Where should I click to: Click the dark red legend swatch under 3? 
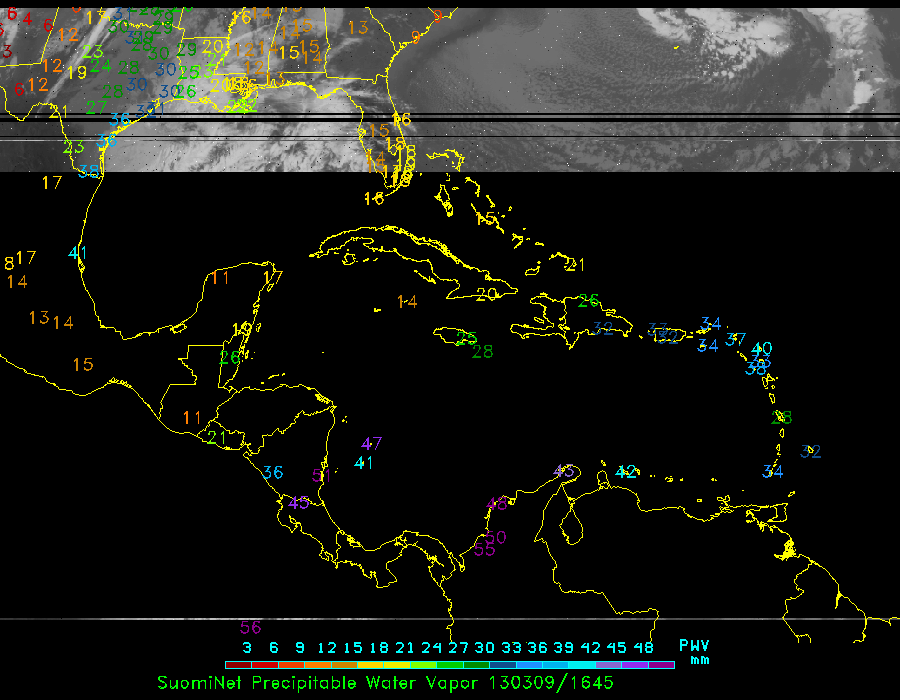coord(238,664)
